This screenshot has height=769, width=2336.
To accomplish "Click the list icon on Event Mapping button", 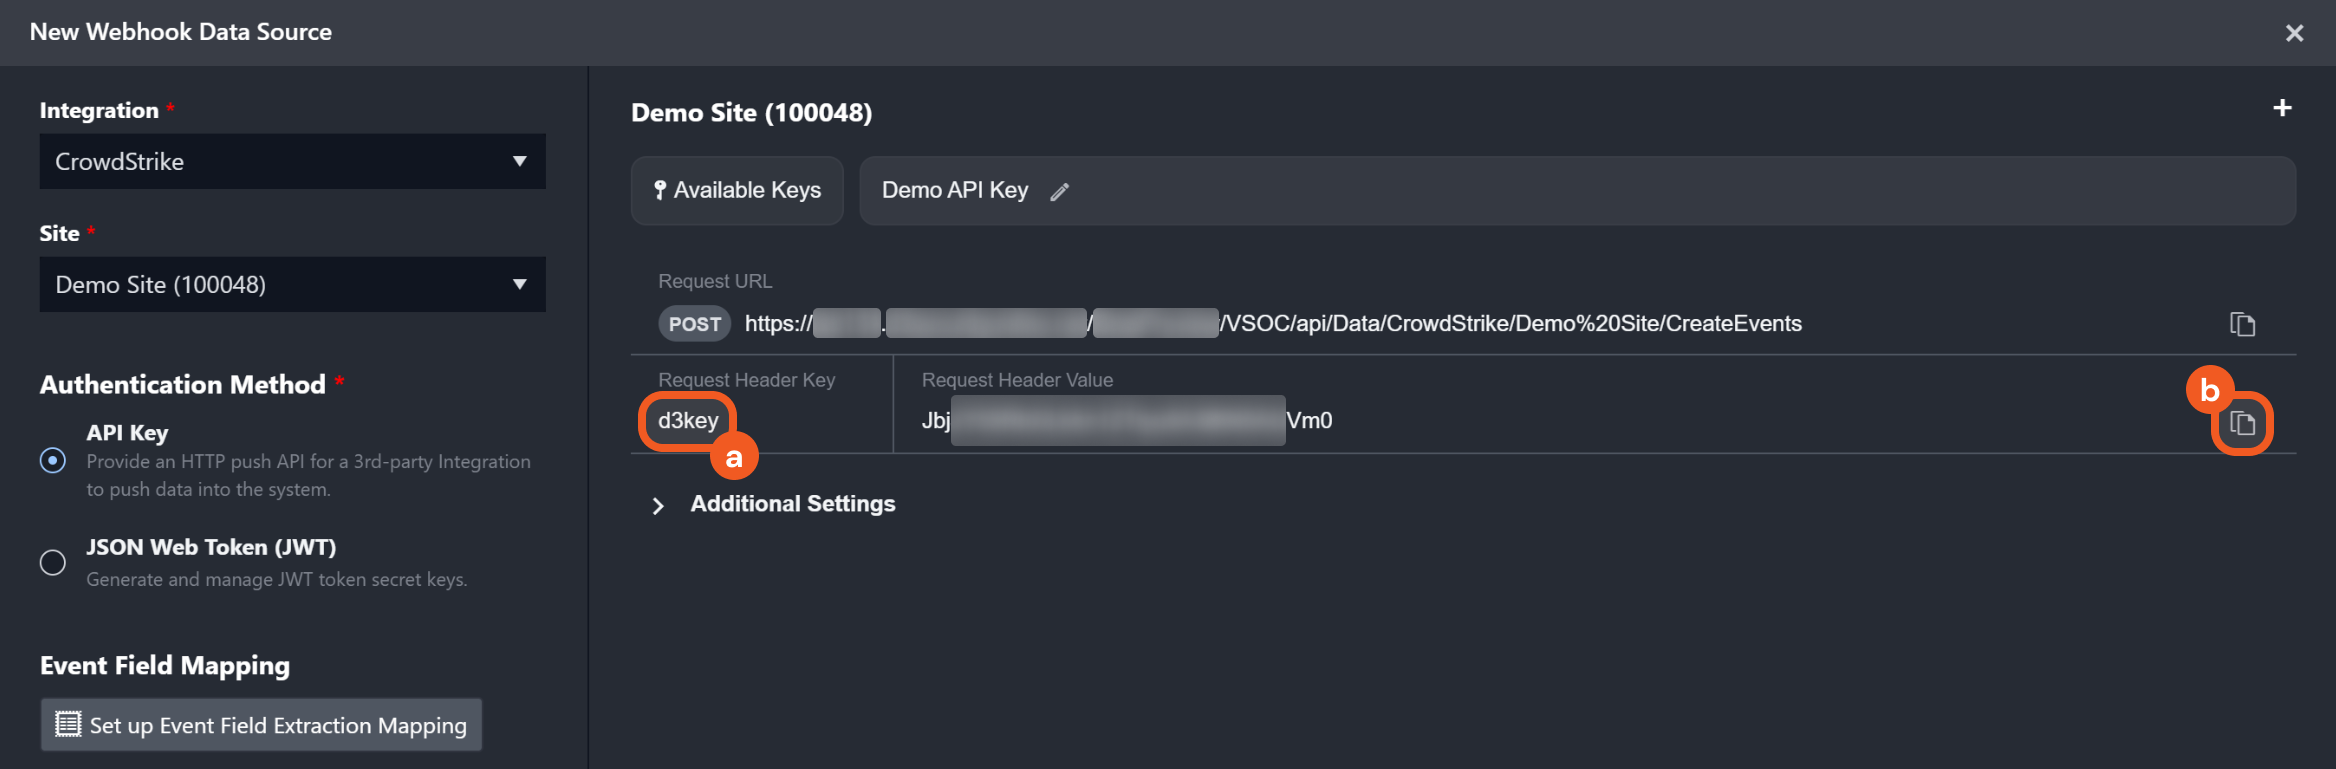I will pos(68,724).
